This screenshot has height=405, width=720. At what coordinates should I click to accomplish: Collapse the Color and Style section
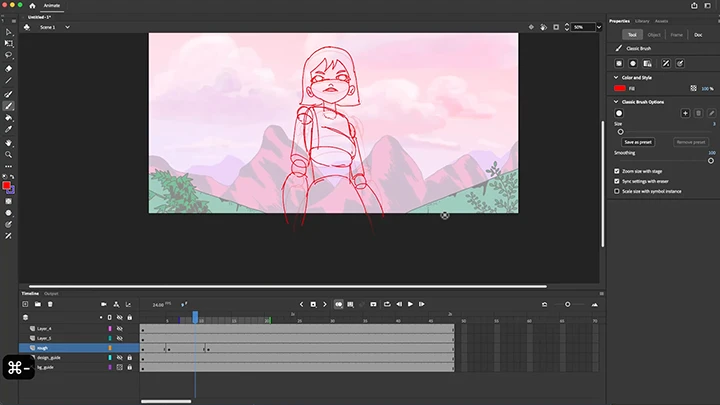coord(614,76)
